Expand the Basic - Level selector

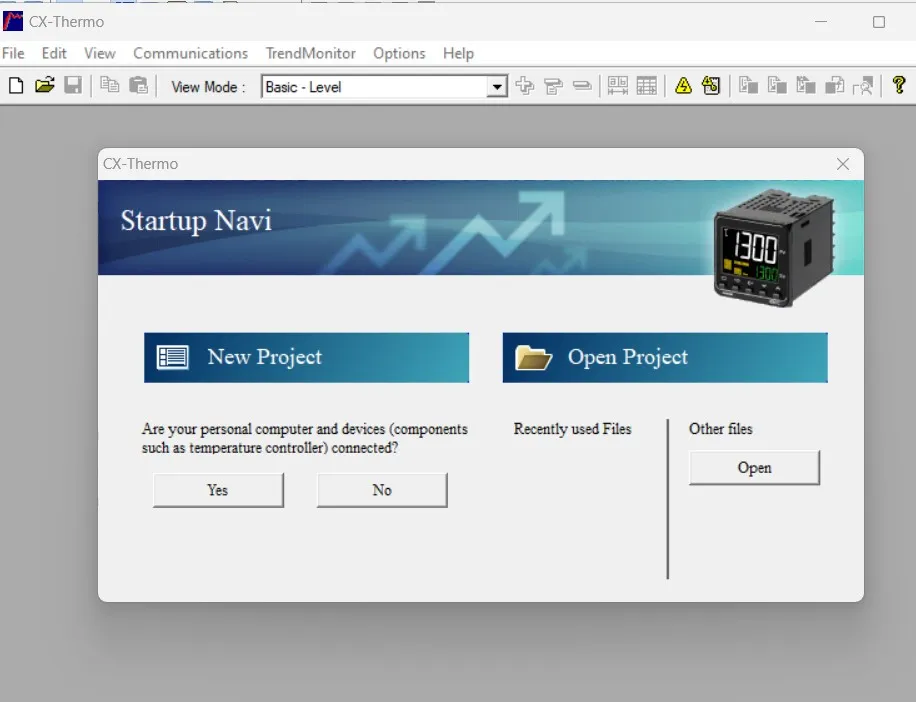[497, 87]
